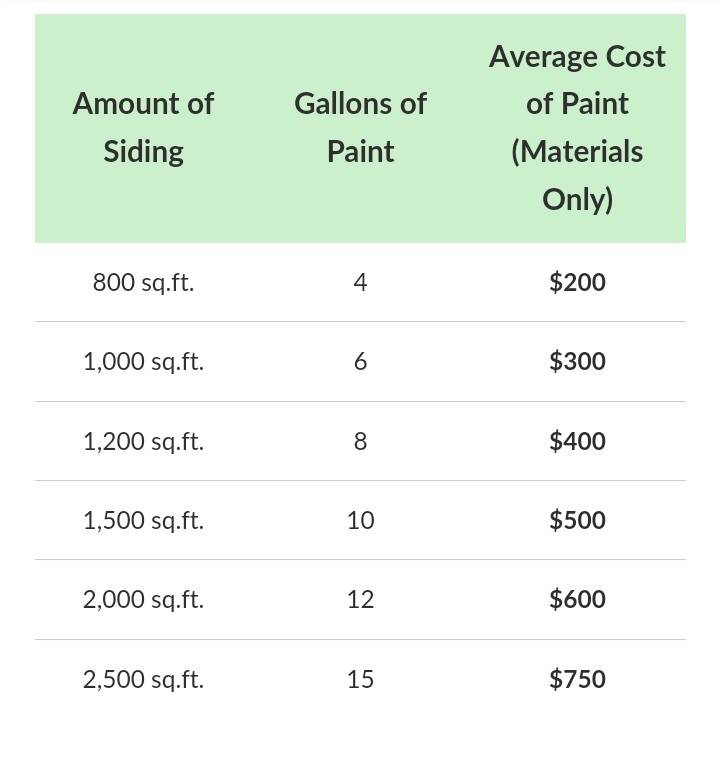Image resolution: width=720 pixels, height=778 pixels.
Task: Select the '1,500 sq.ft.' siding cell
Action: 143,520
